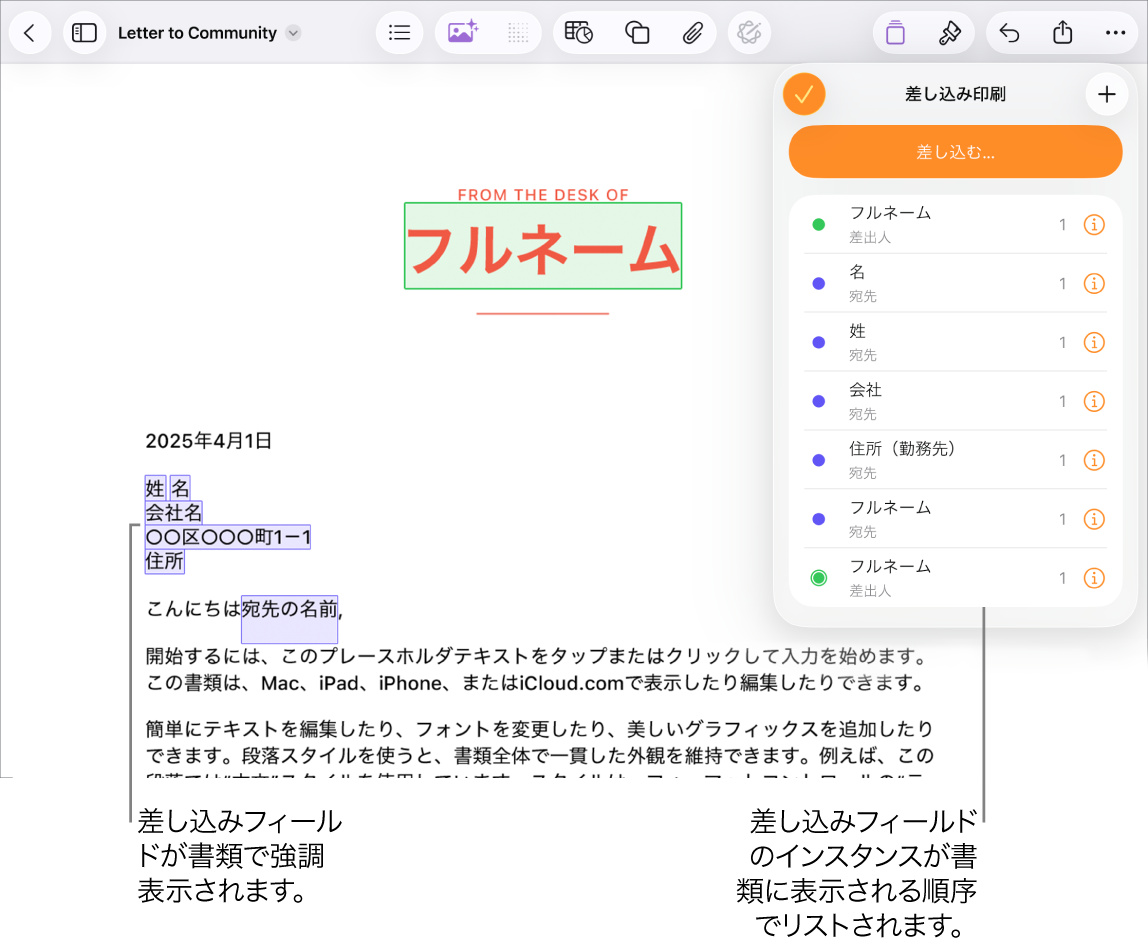
Task: Toggle the green 差出人 dot beside フルネーム
Action: (x=819, y=224)
